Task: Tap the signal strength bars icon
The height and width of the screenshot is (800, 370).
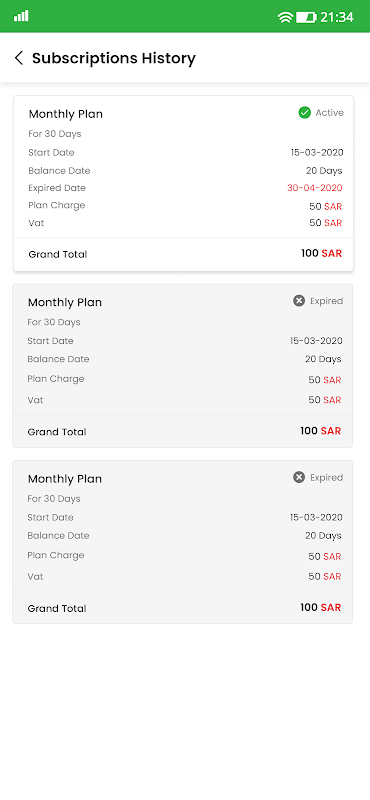Action: (21, 16)
